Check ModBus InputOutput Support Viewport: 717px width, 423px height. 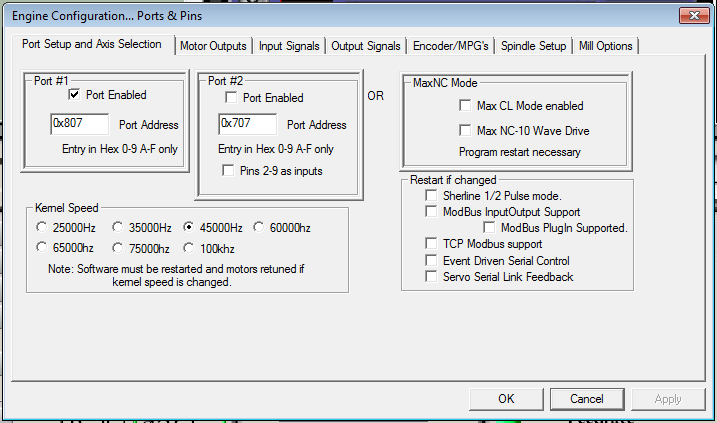click(x=431, y=212)
